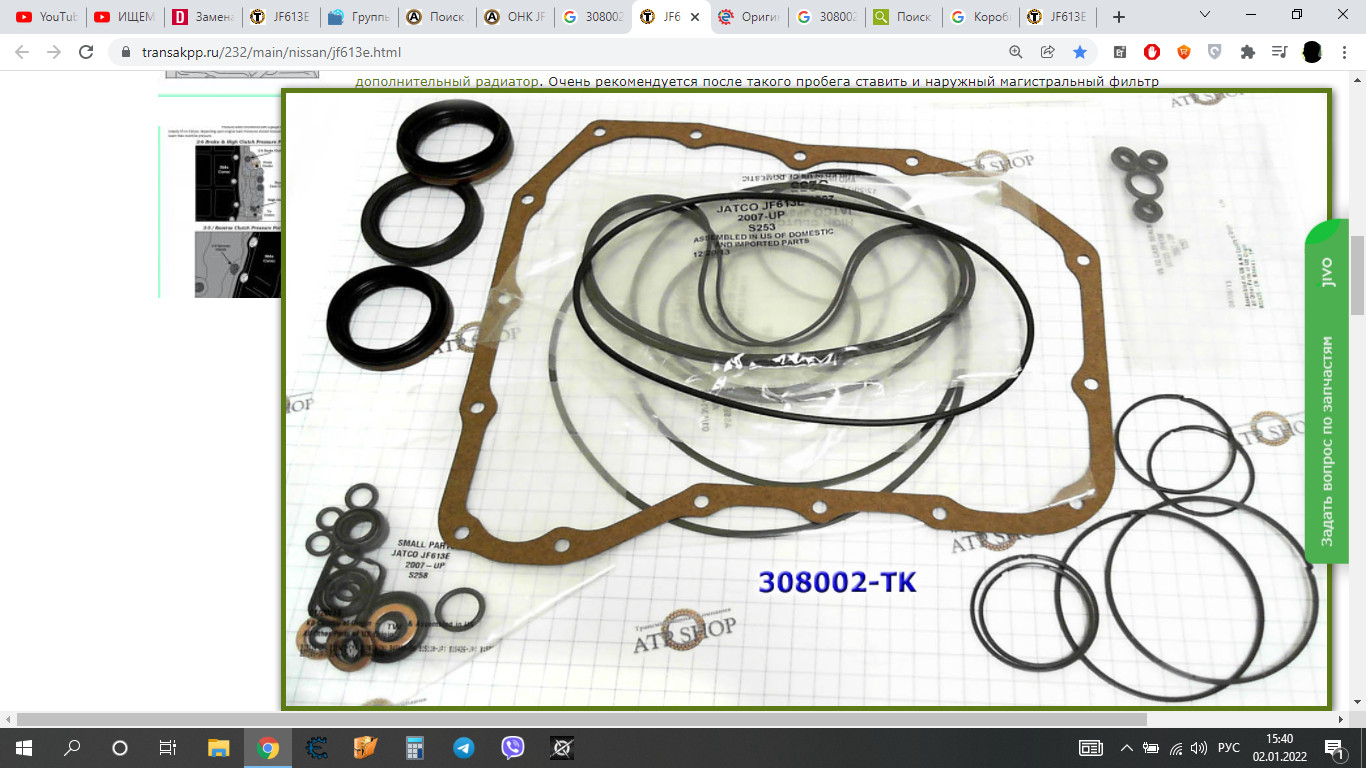The image size is (1366, 768).
Task: Open the zoom magnifier icon in address bar
Action: 1016,52
